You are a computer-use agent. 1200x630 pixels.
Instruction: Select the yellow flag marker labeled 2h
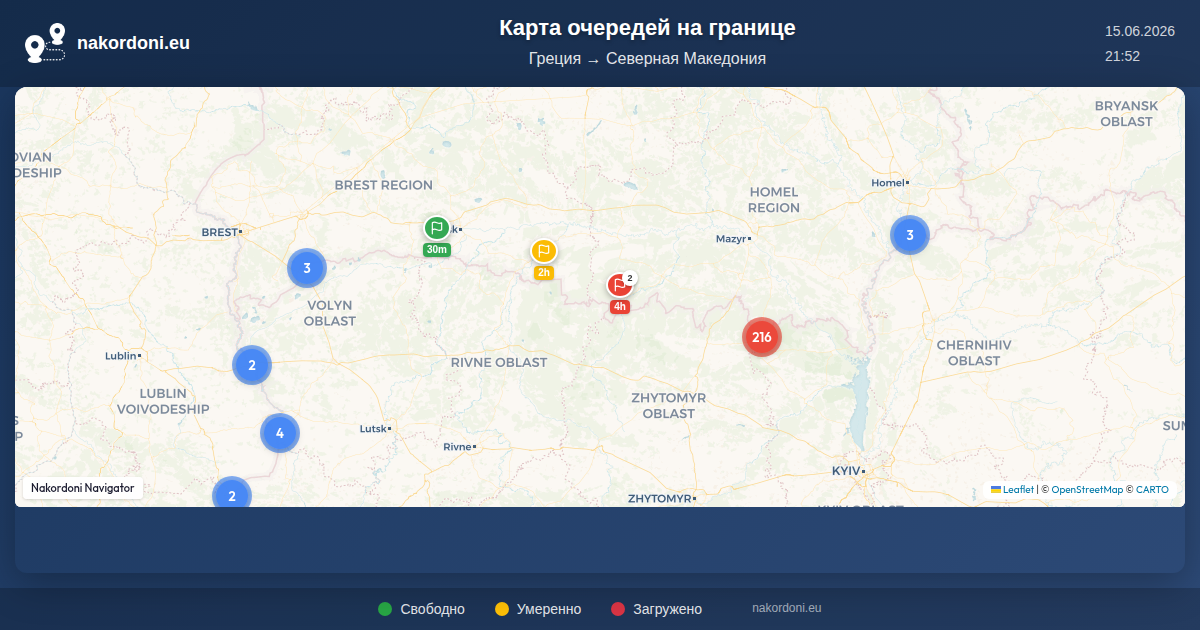click(543, 251)
